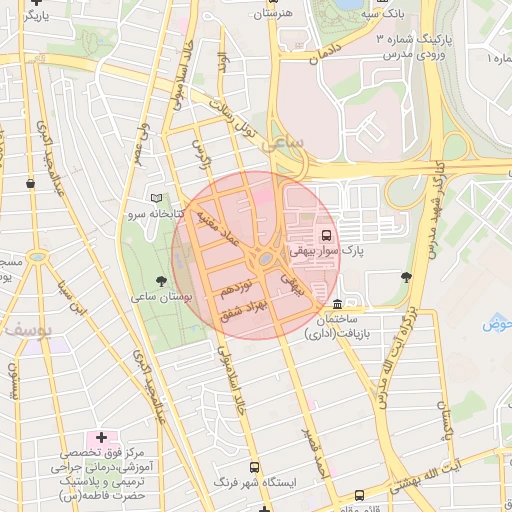
Task: Click the بانک سپه label
Action: (382, 14)
